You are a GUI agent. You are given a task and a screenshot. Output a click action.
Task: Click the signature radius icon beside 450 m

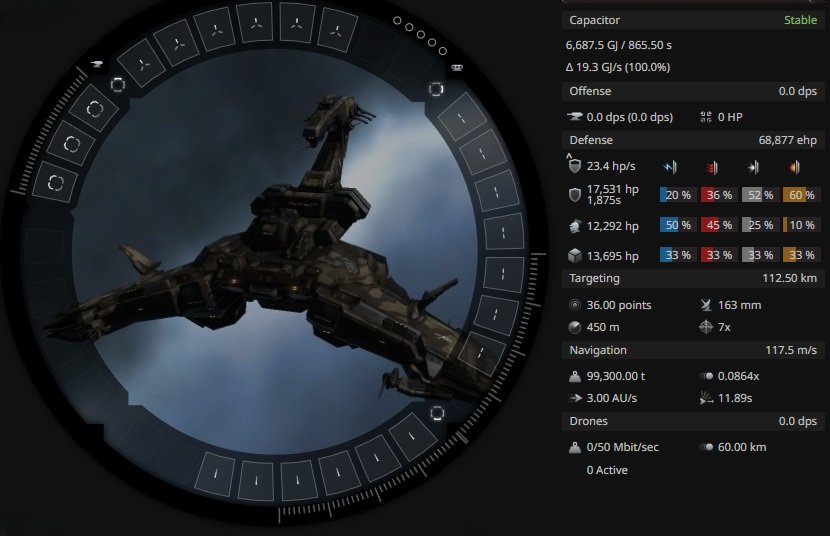click(x=574, y=328)
